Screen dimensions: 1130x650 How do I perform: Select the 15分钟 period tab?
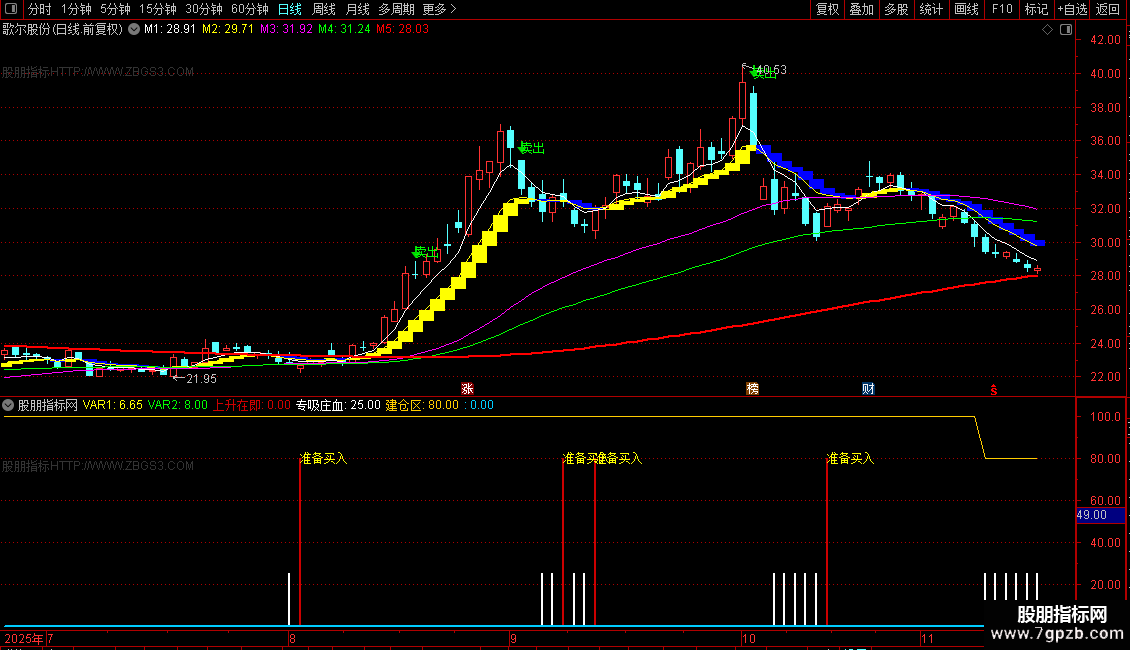tap(157, 9)
